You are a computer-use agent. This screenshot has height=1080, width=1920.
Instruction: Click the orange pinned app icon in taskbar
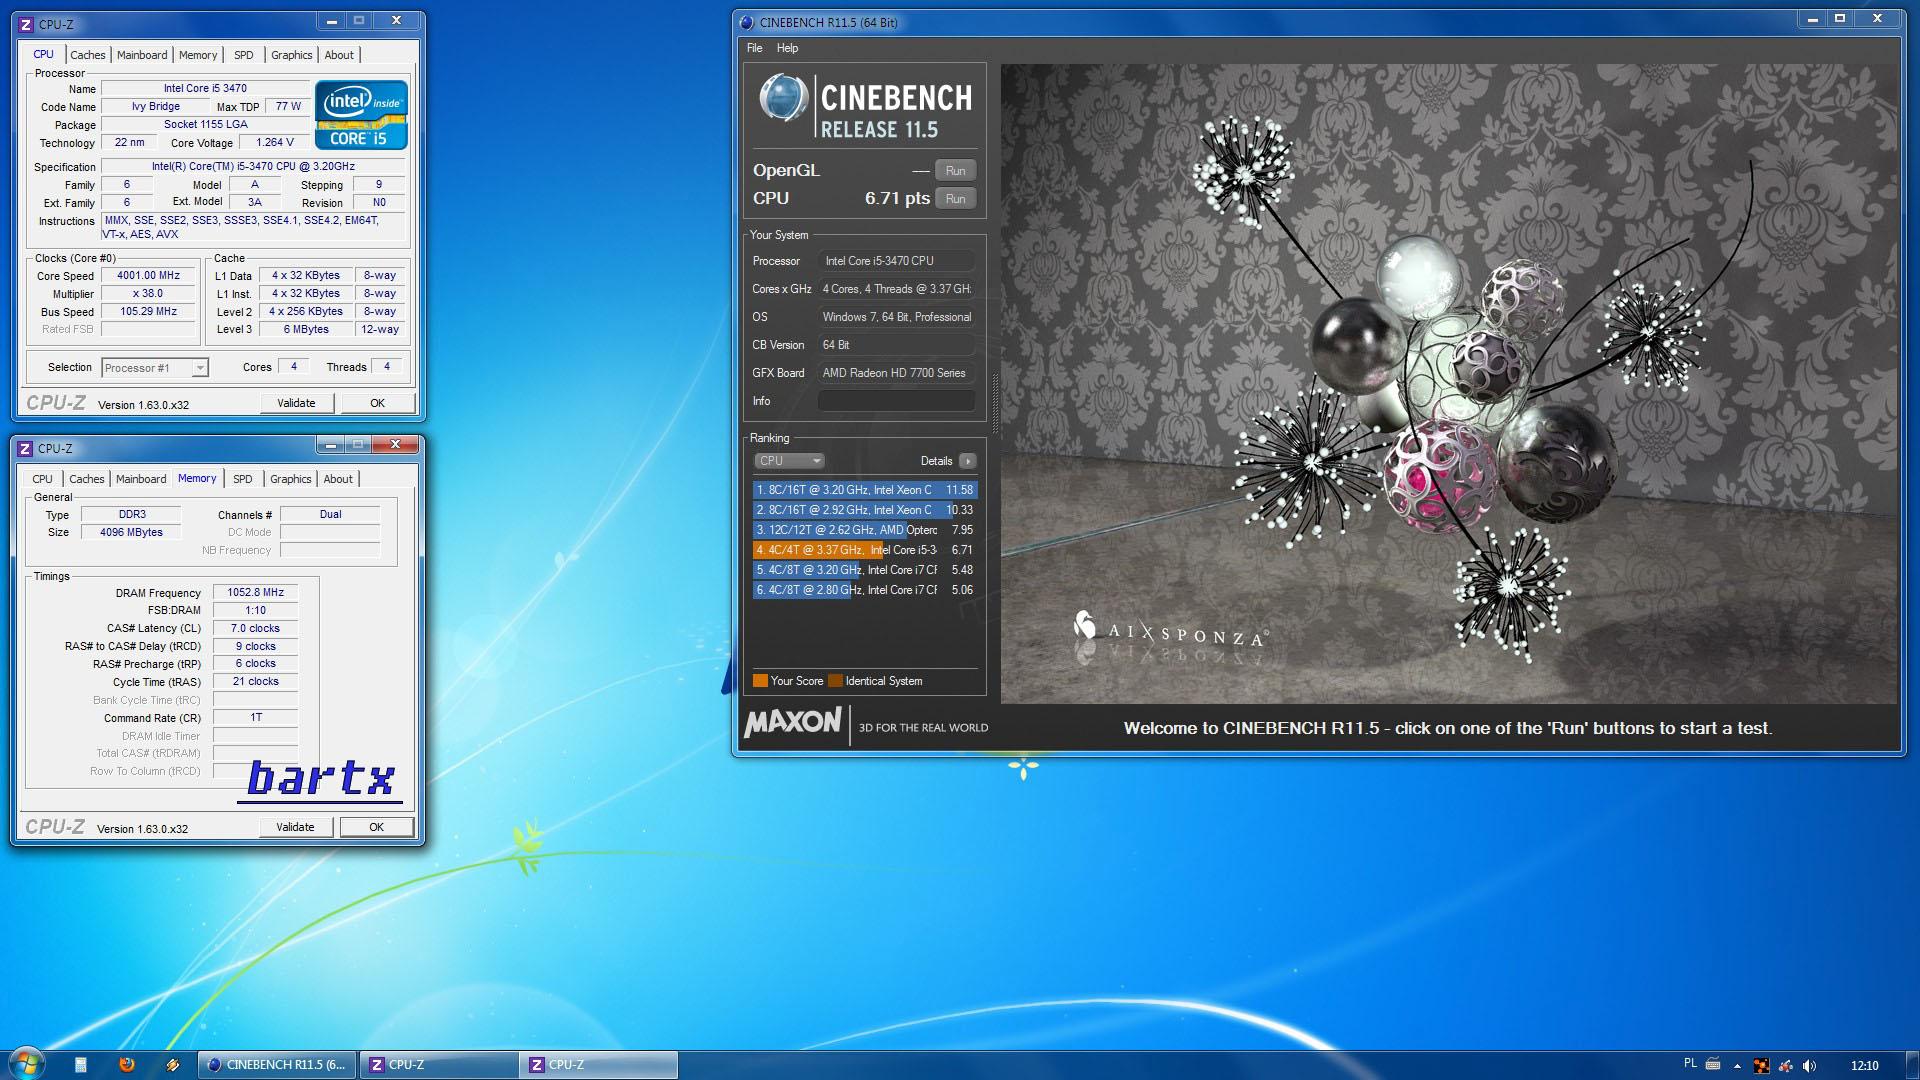(173, 1065)
